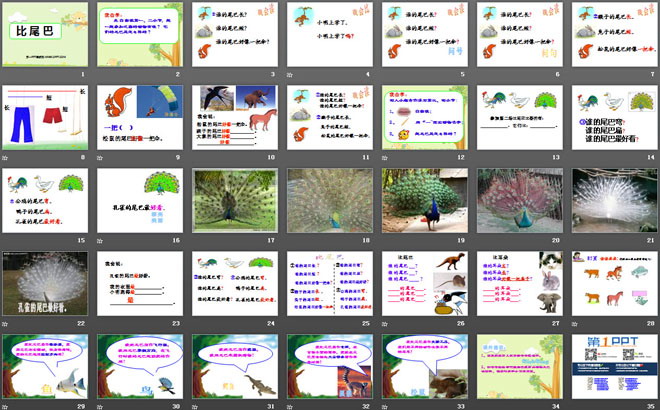Open slide 8 showing blue pants and red shorts
This screenshot has width=660, height=410.
pos(44,117)
